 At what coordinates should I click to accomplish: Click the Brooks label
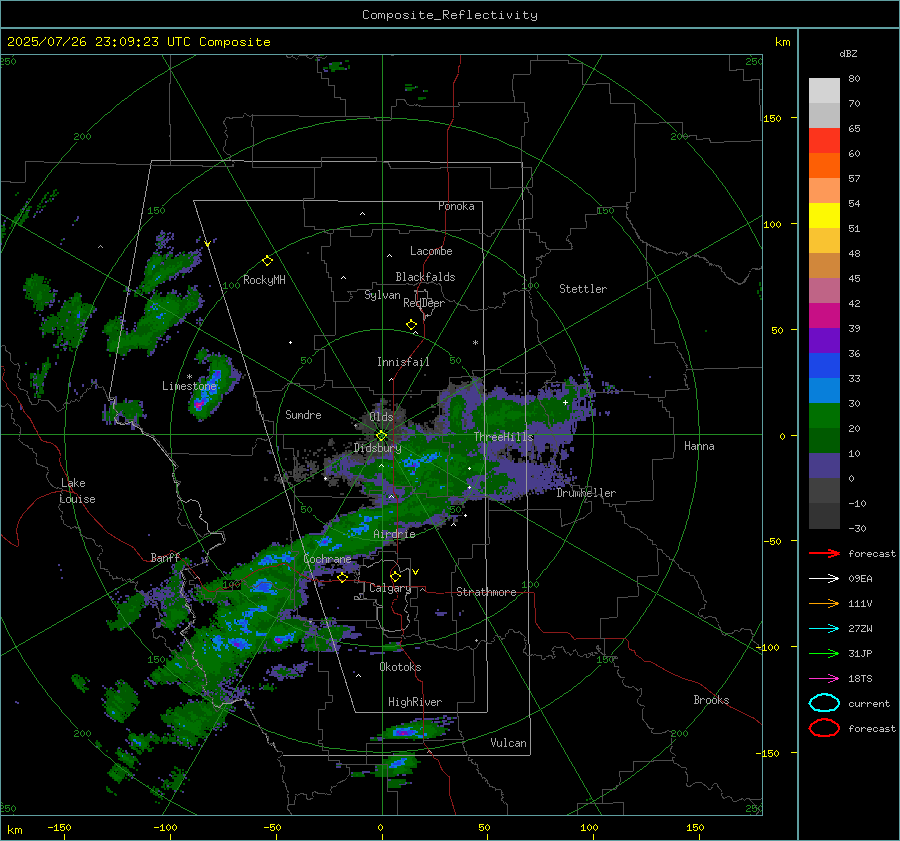click(711, 700)
